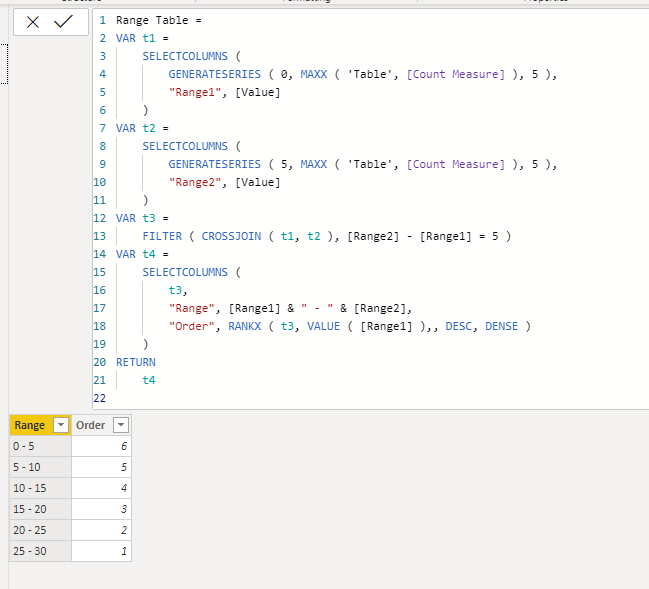The height and width of the screenshot is (589, 649).
Task: Click the '15 - 20' range cell
Action: point(40,509)
